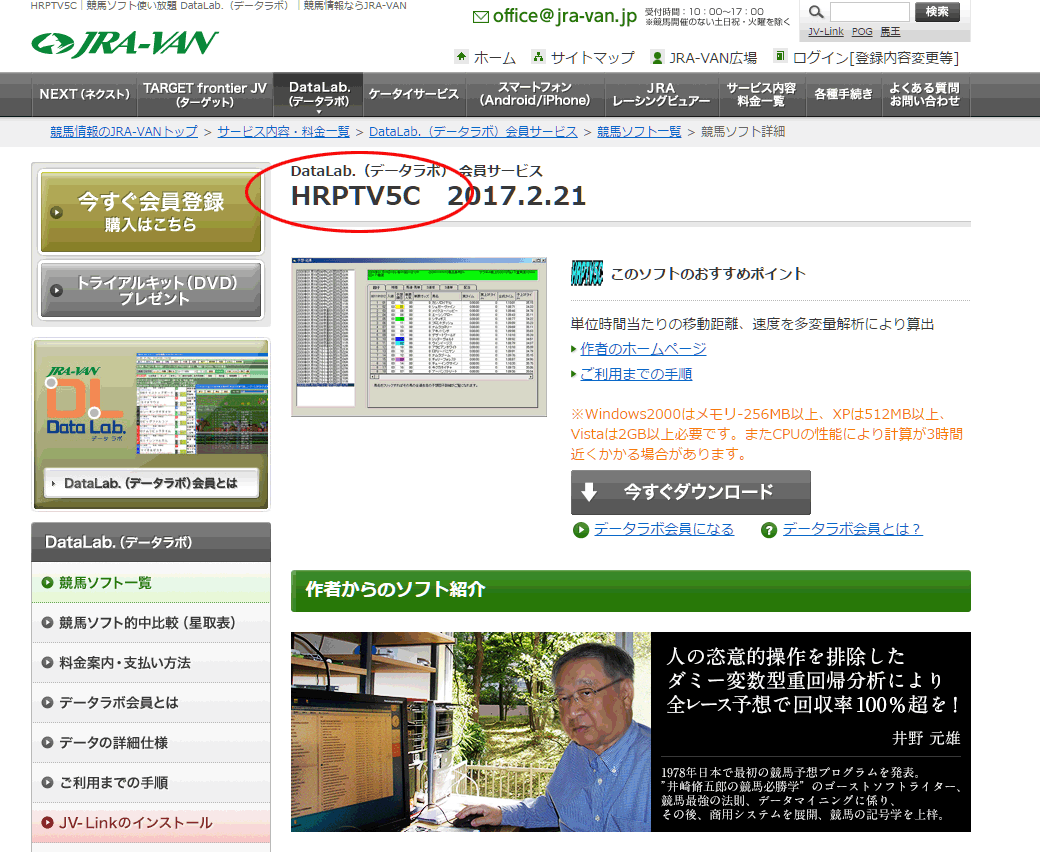Select 各種手続き menu item
This screenshot has height=852, width=1040.
tap(843, 94)
